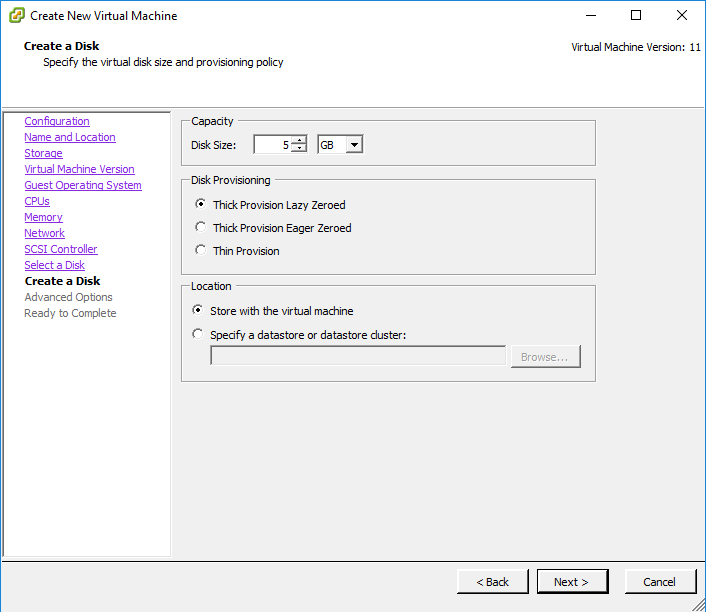Open the Memory step link
The height and width of the screenshot is (612, 706).
coord(43,217)
